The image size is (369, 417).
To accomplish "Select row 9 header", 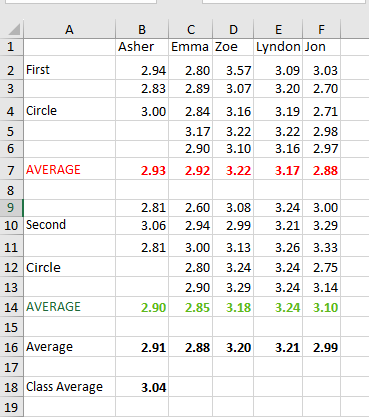I will 11,208.
